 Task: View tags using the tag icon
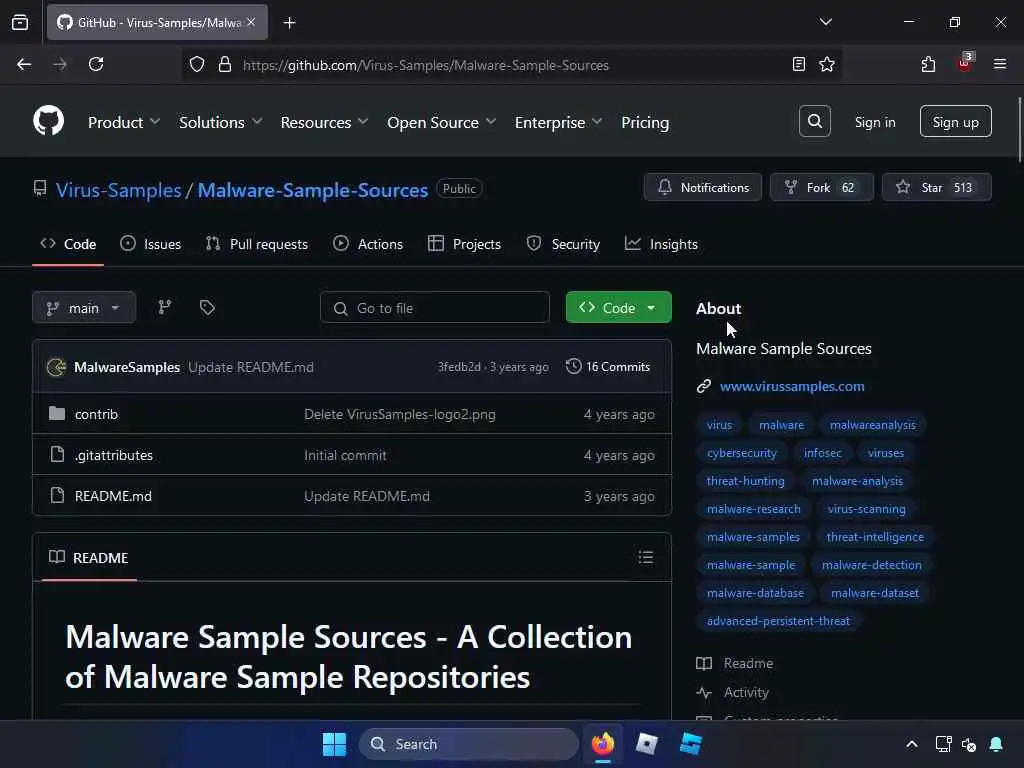pos(207,307)
